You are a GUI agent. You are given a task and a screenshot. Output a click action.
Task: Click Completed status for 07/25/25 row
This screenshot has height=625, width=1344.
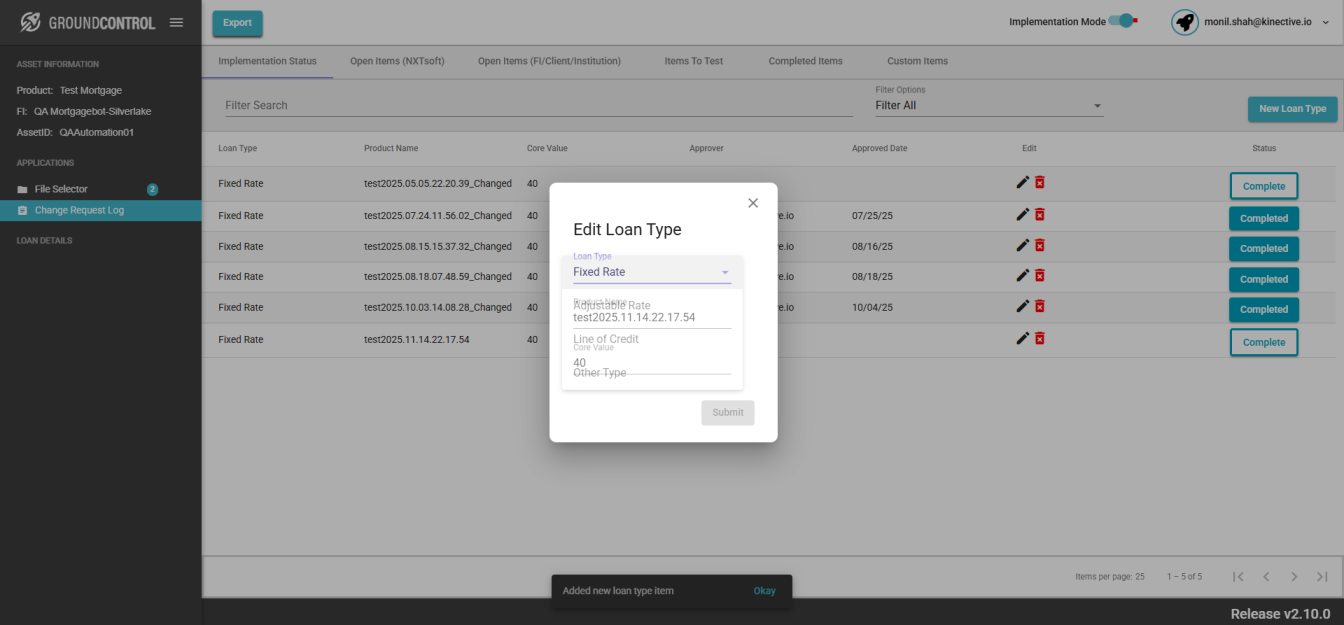click(x=1264, y=218)
